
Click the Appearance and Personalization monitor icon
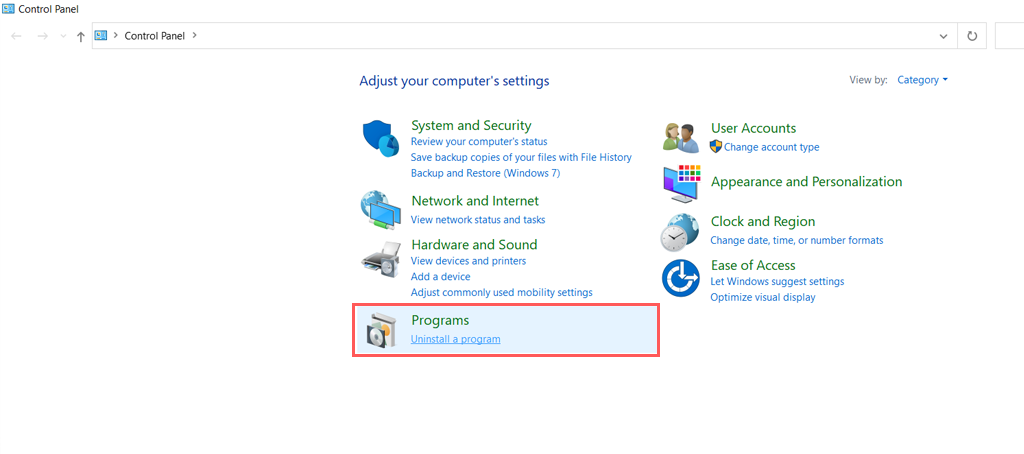pos(681,183)
